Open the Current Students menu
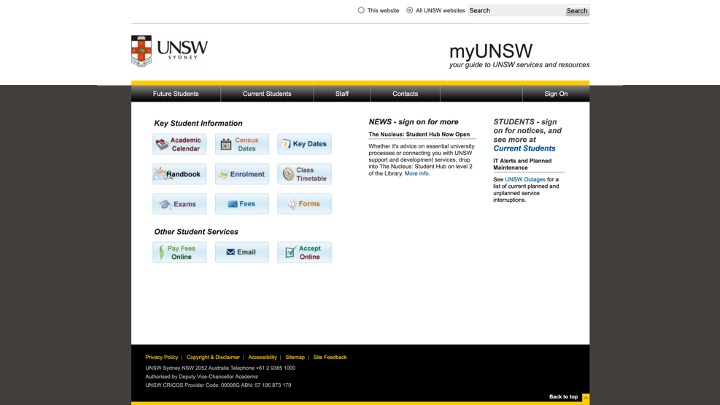Viewport: 720px width, 405px height. pyautogui.click(x=267, y=94)
